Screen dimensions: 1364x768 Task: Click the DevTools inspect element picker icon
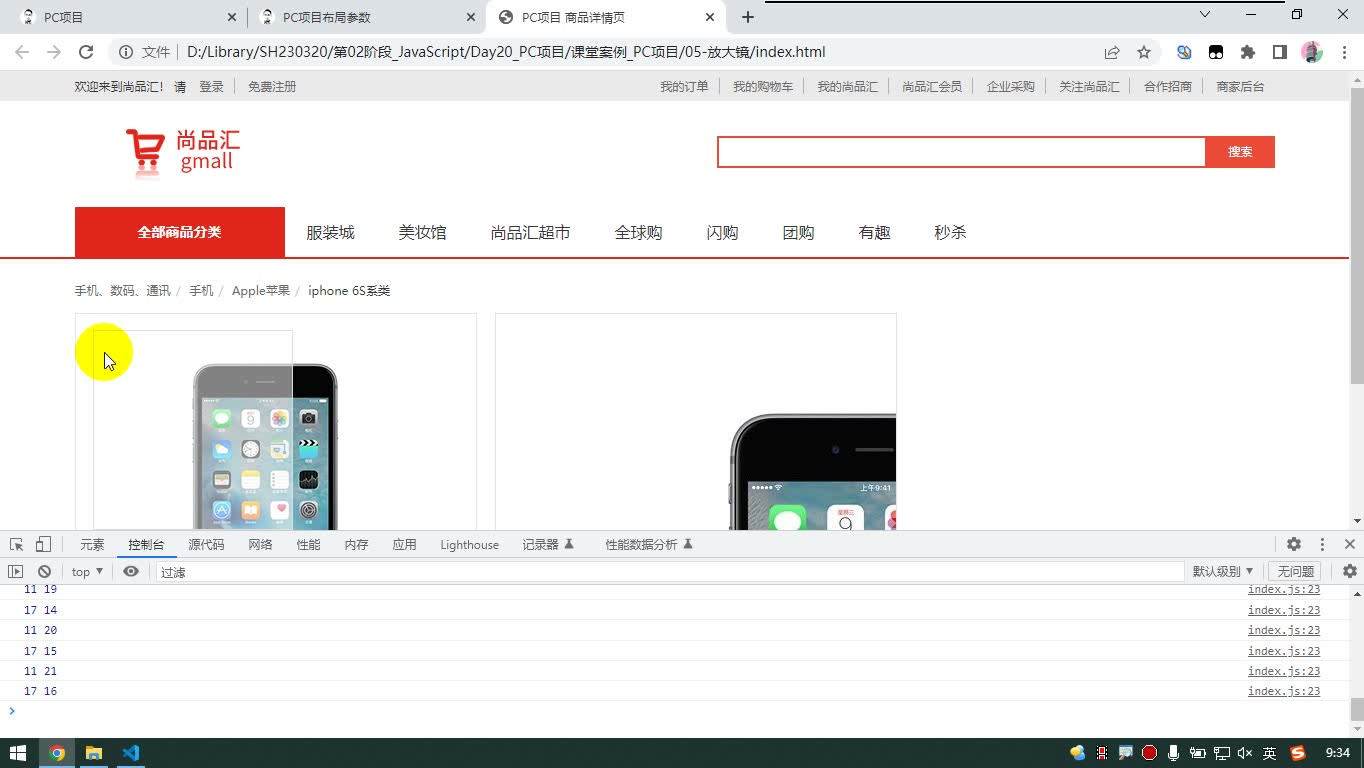click(17, 544)
